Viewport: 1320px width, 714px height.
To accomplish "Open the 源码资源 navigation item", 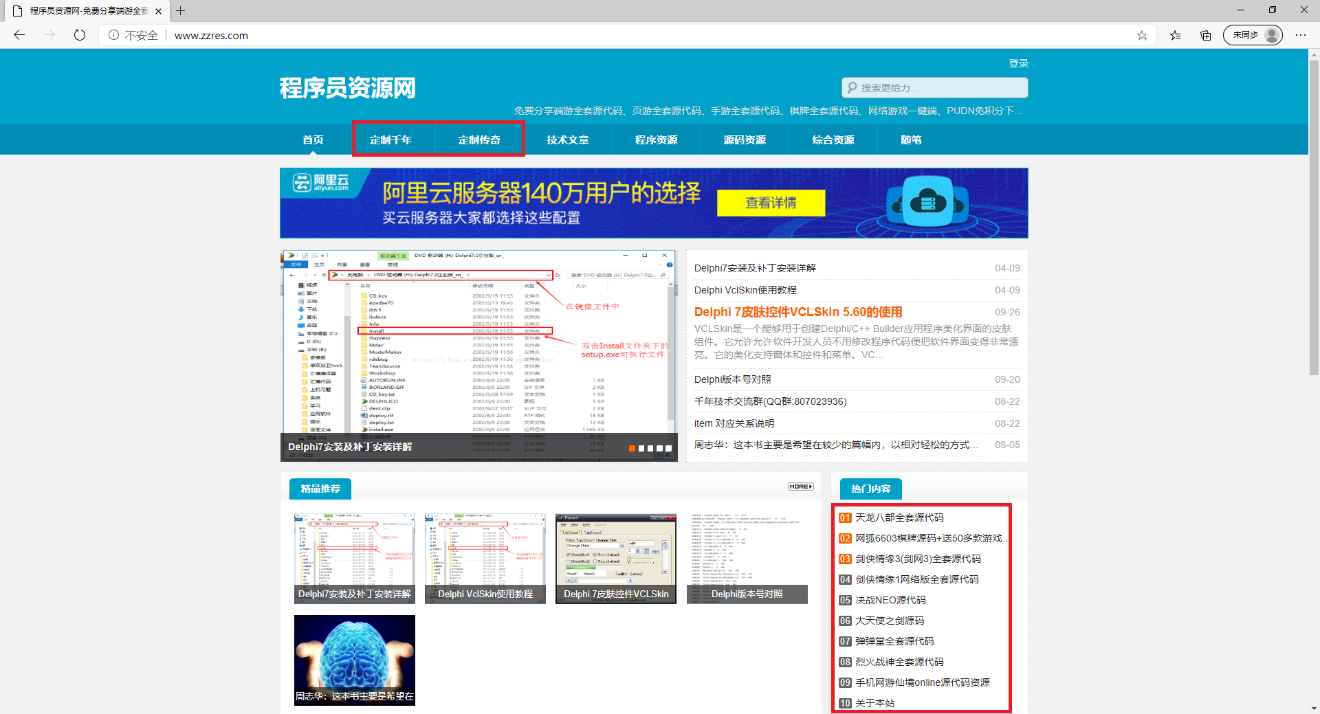I will 745,140.
